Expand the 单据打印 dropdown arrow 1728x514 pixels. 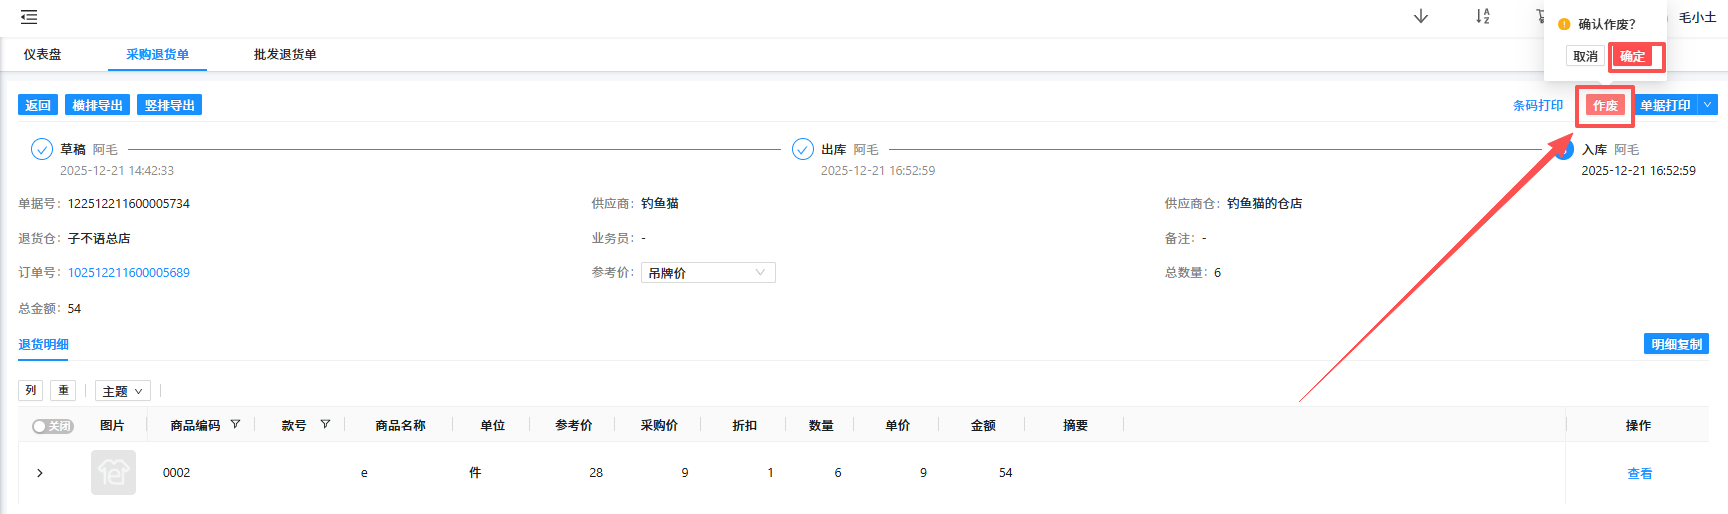point(1707,105)
